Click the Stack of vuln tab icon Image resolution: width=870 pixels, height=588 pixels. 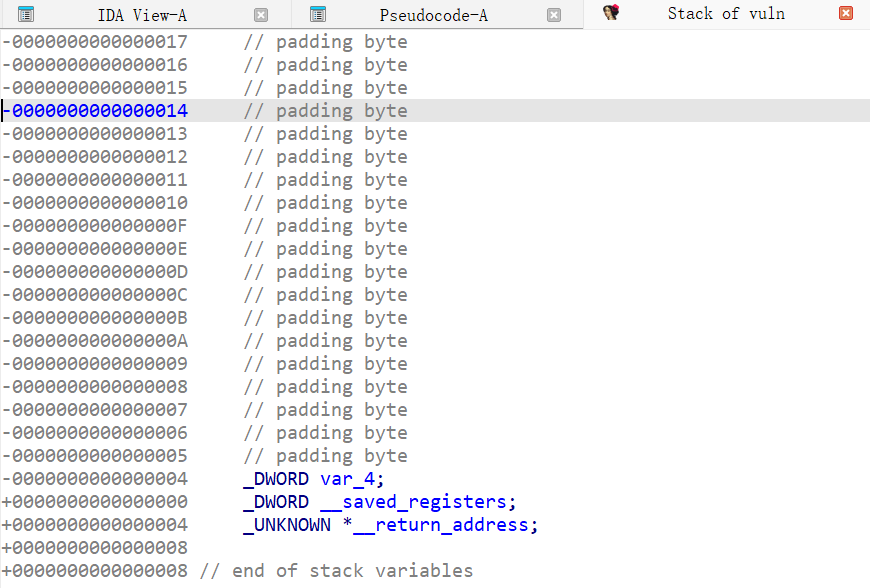611,12
